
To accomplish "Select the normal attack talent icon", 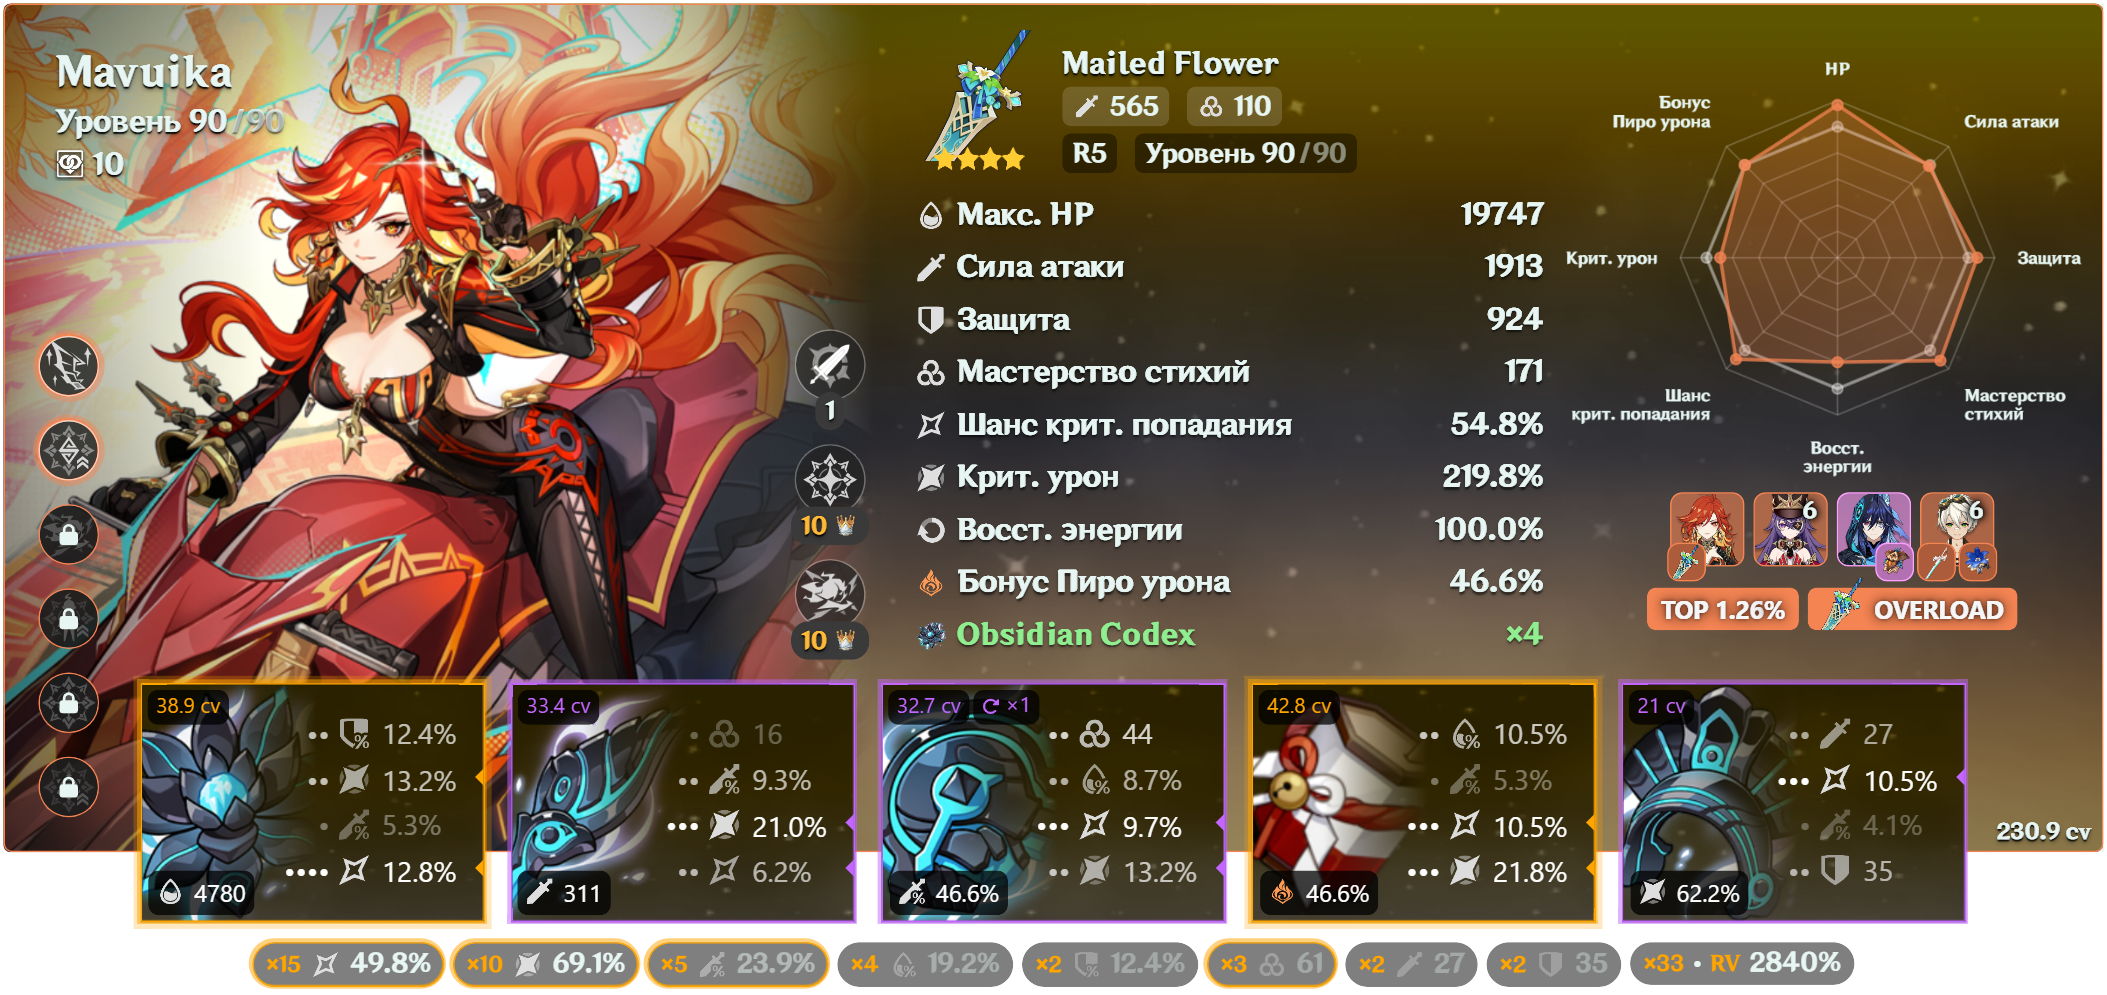I will click(830, 364).
